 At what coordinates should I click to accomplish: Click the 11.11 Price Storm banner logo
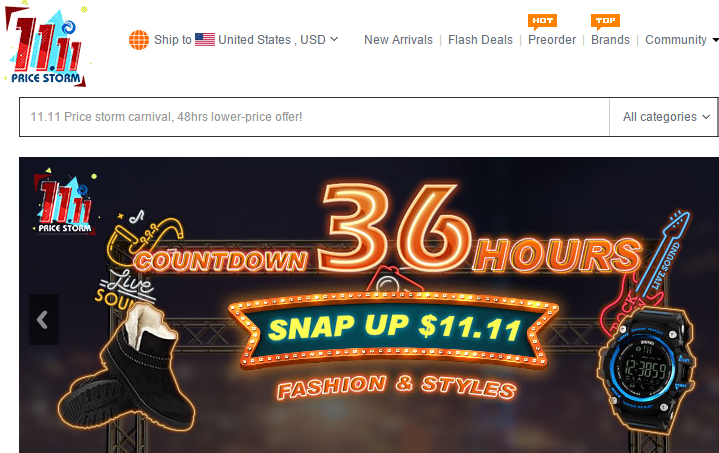[64, 202]
